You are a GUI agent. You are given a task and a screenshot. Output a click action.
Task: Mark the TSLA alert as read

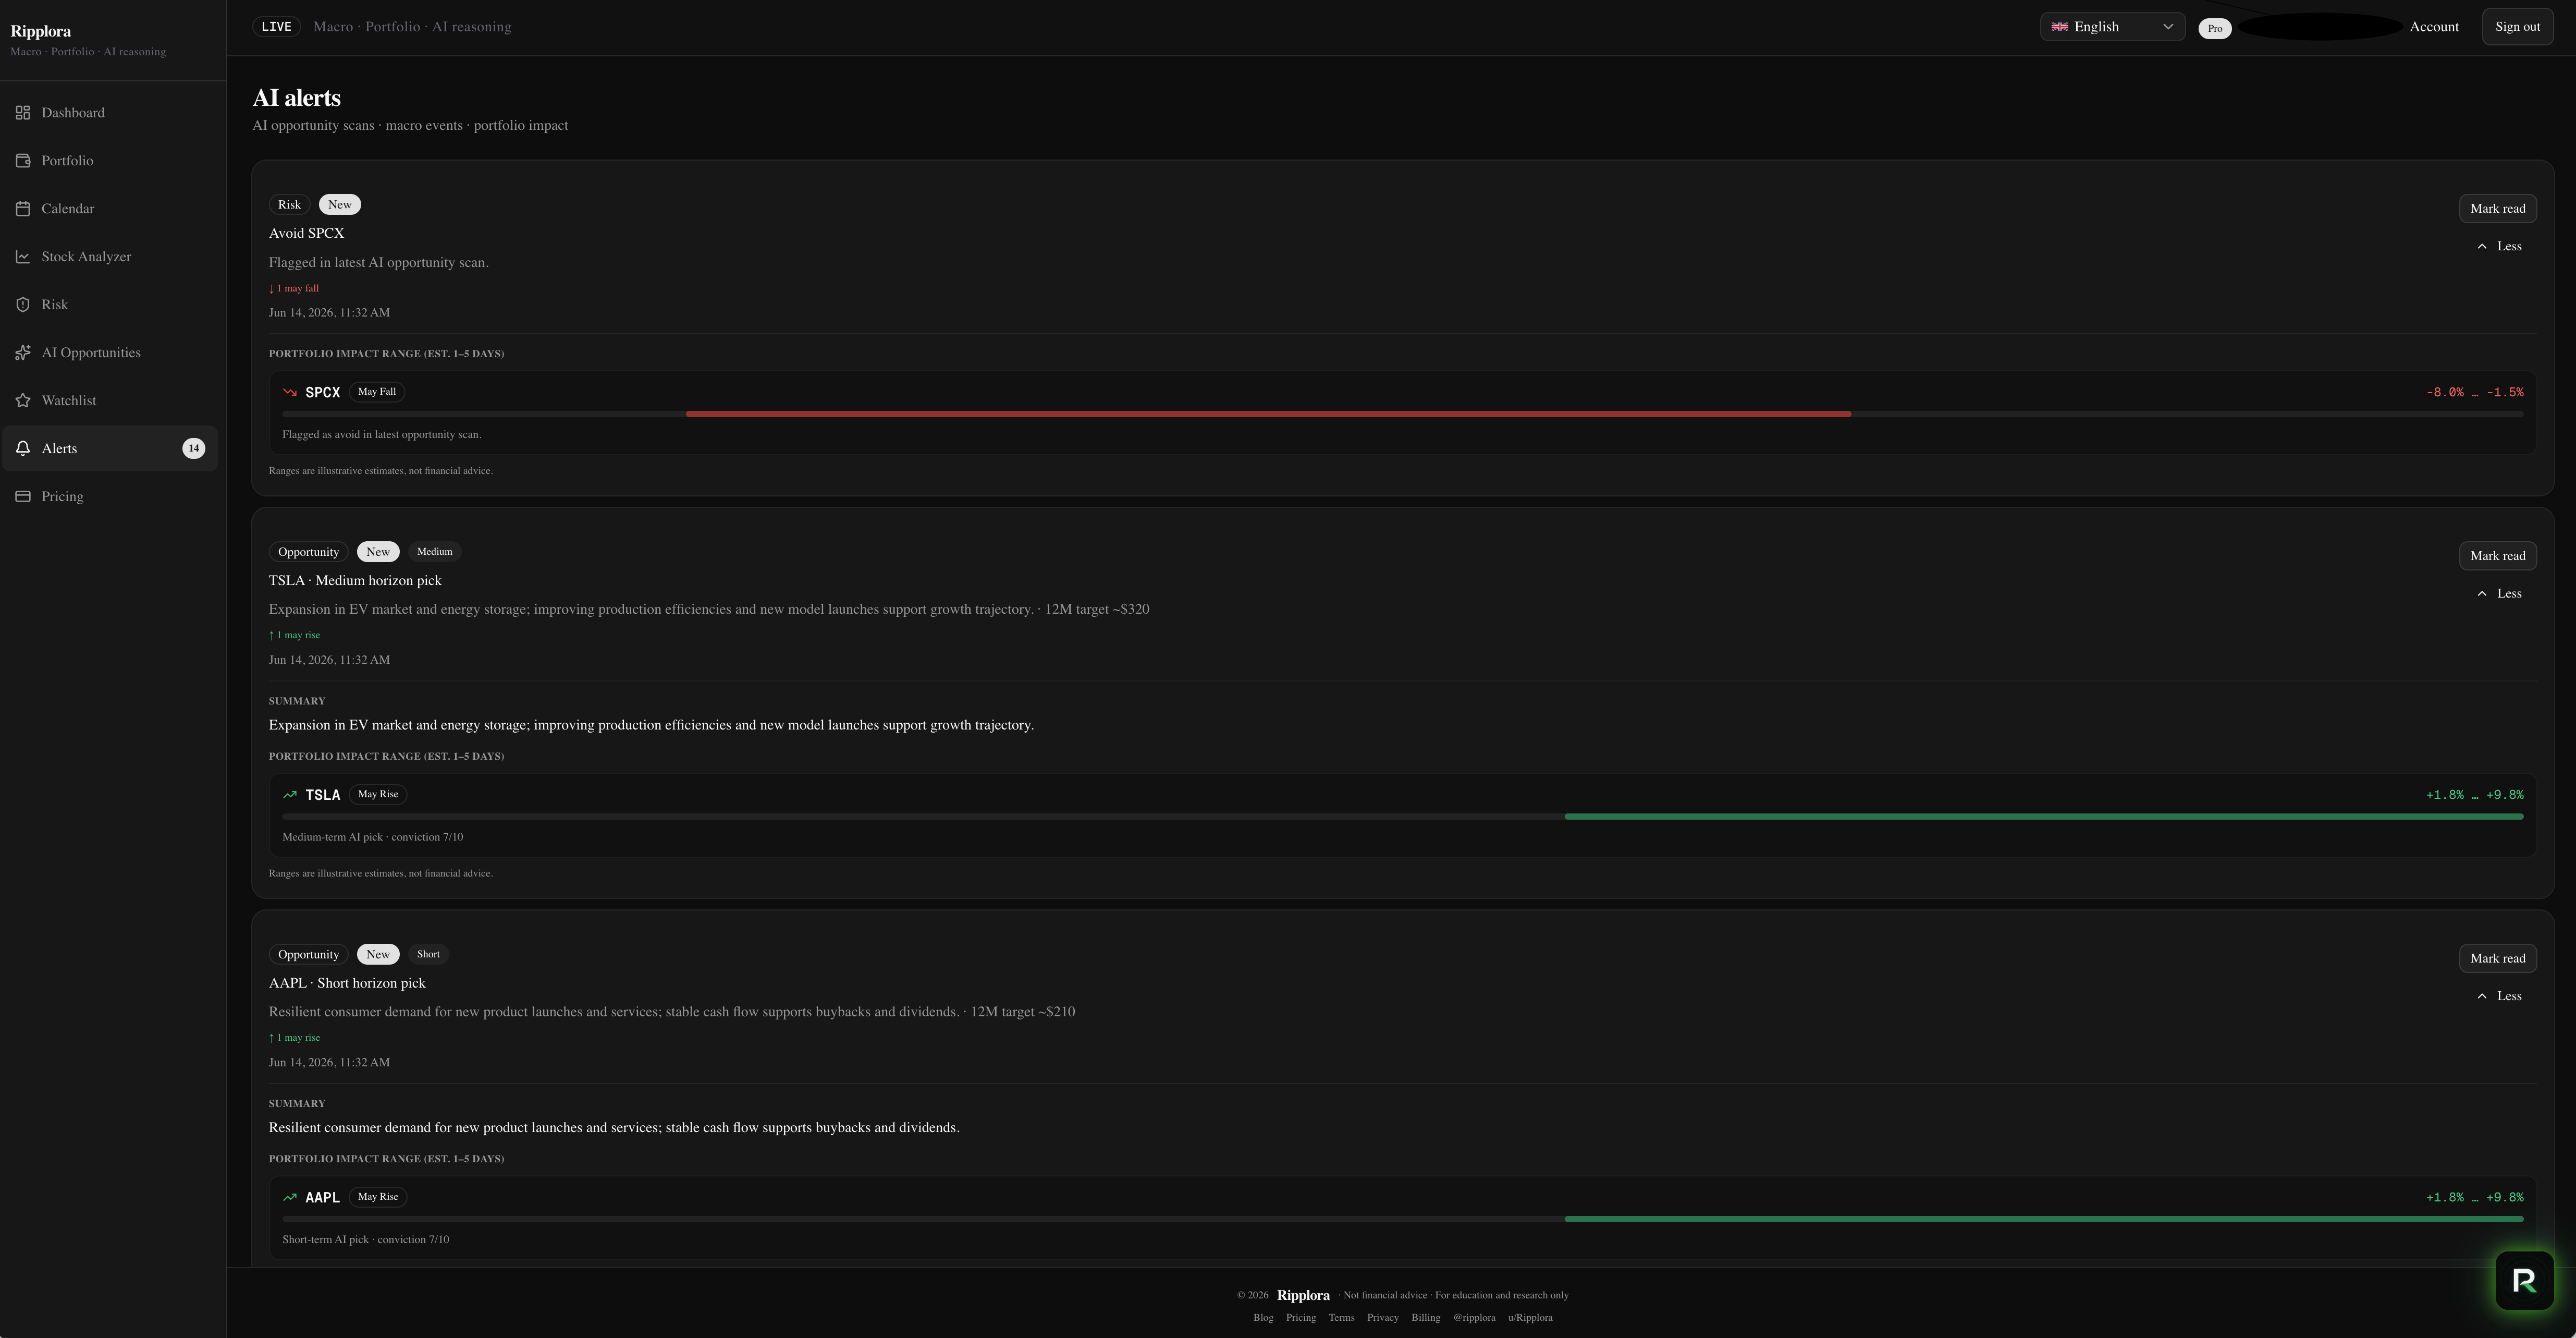point(2497,556)
